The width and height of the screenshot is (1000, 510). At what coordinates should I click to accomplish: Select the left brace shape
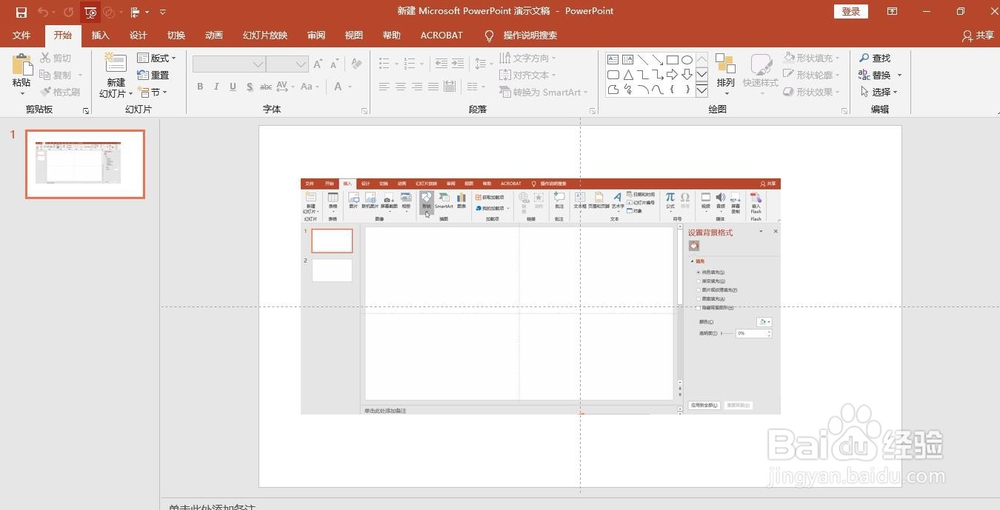(x=672, y=90)
